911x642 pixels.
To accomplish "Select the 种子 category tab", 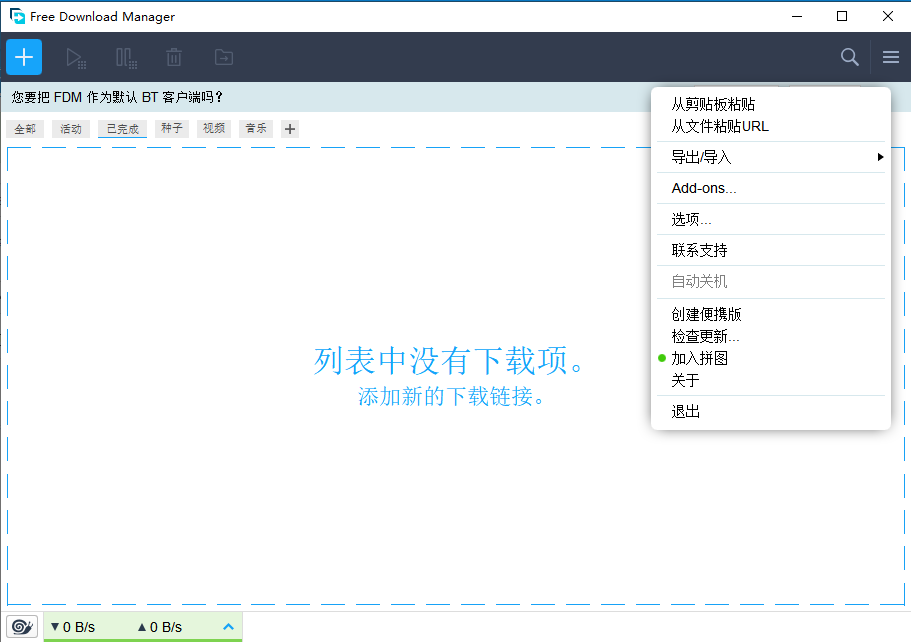I will coord(170,128).
